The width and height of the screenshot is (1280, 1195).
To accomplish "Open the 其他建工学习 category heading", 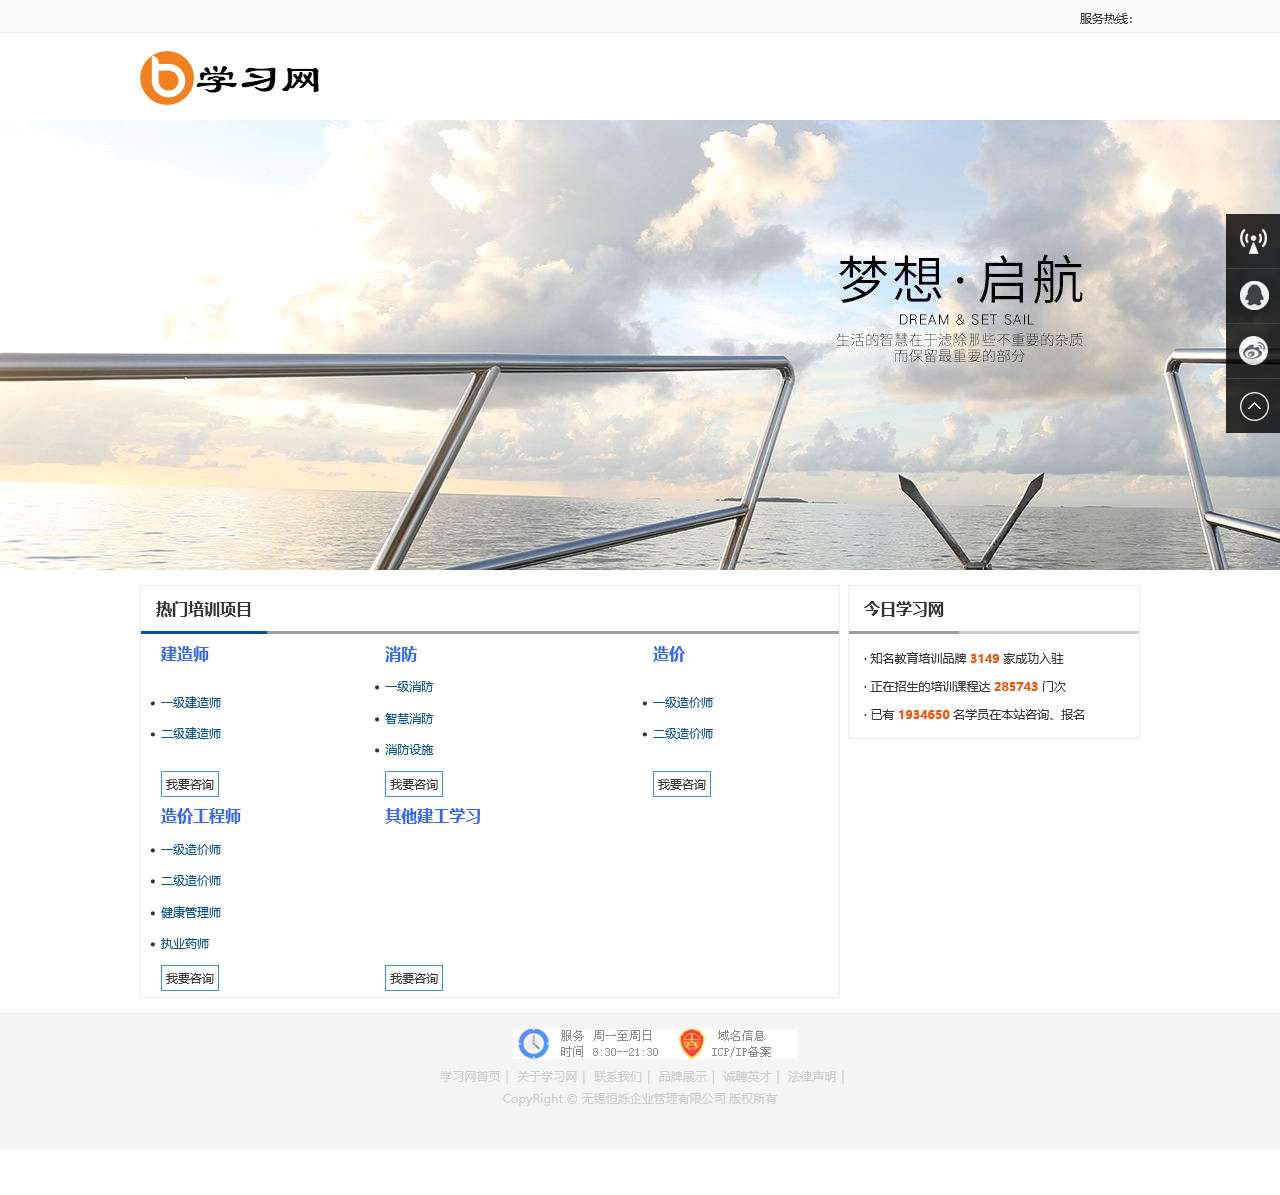I will coord(433,816).
